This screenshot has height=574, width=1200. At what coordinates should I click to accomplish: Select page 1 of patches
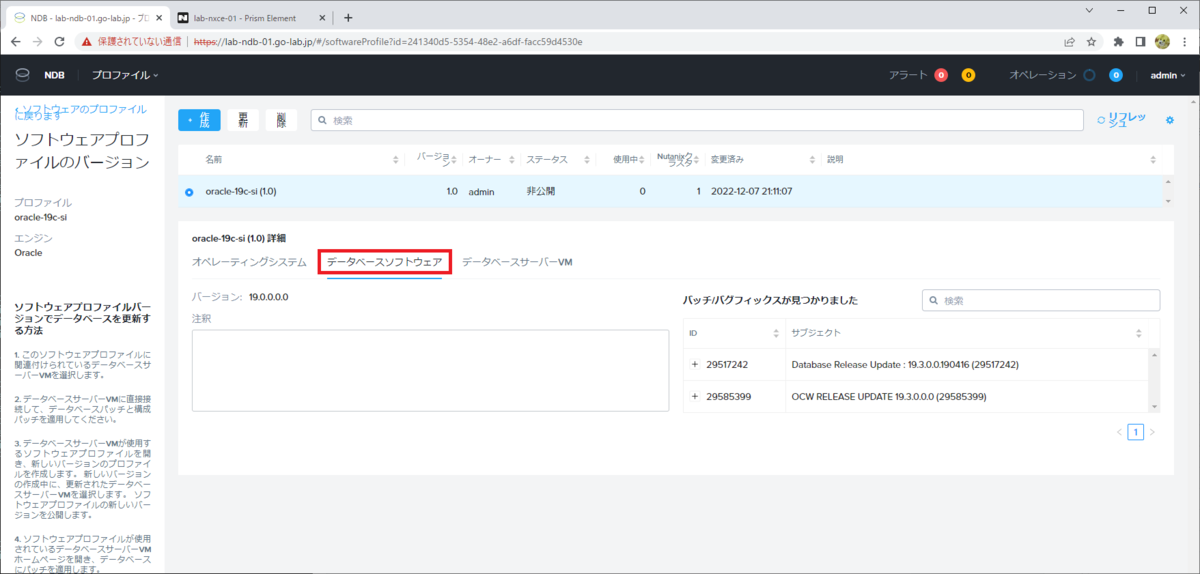[1135, 432]
